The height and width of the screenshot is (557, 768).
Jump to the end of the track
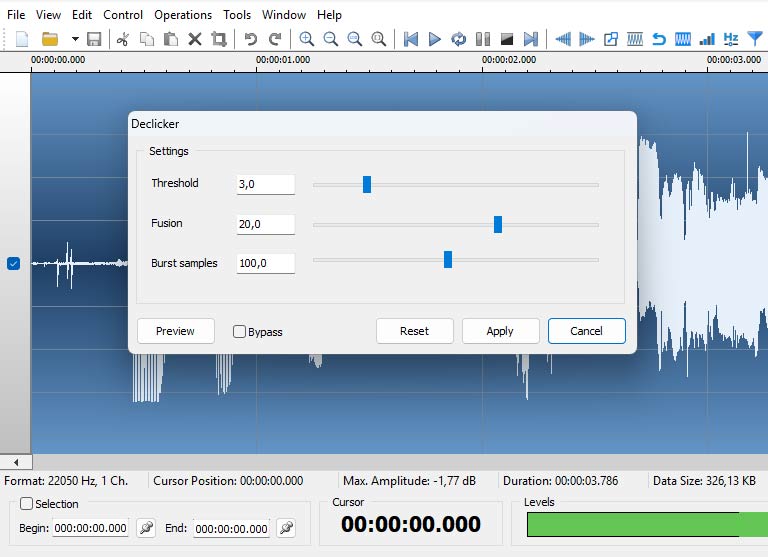pos(531,39)
